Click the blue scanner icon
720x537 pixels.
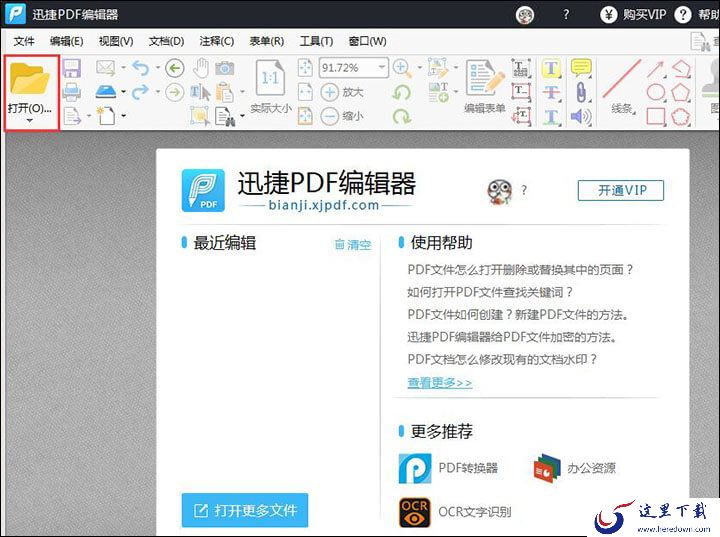tap(106, 92)
